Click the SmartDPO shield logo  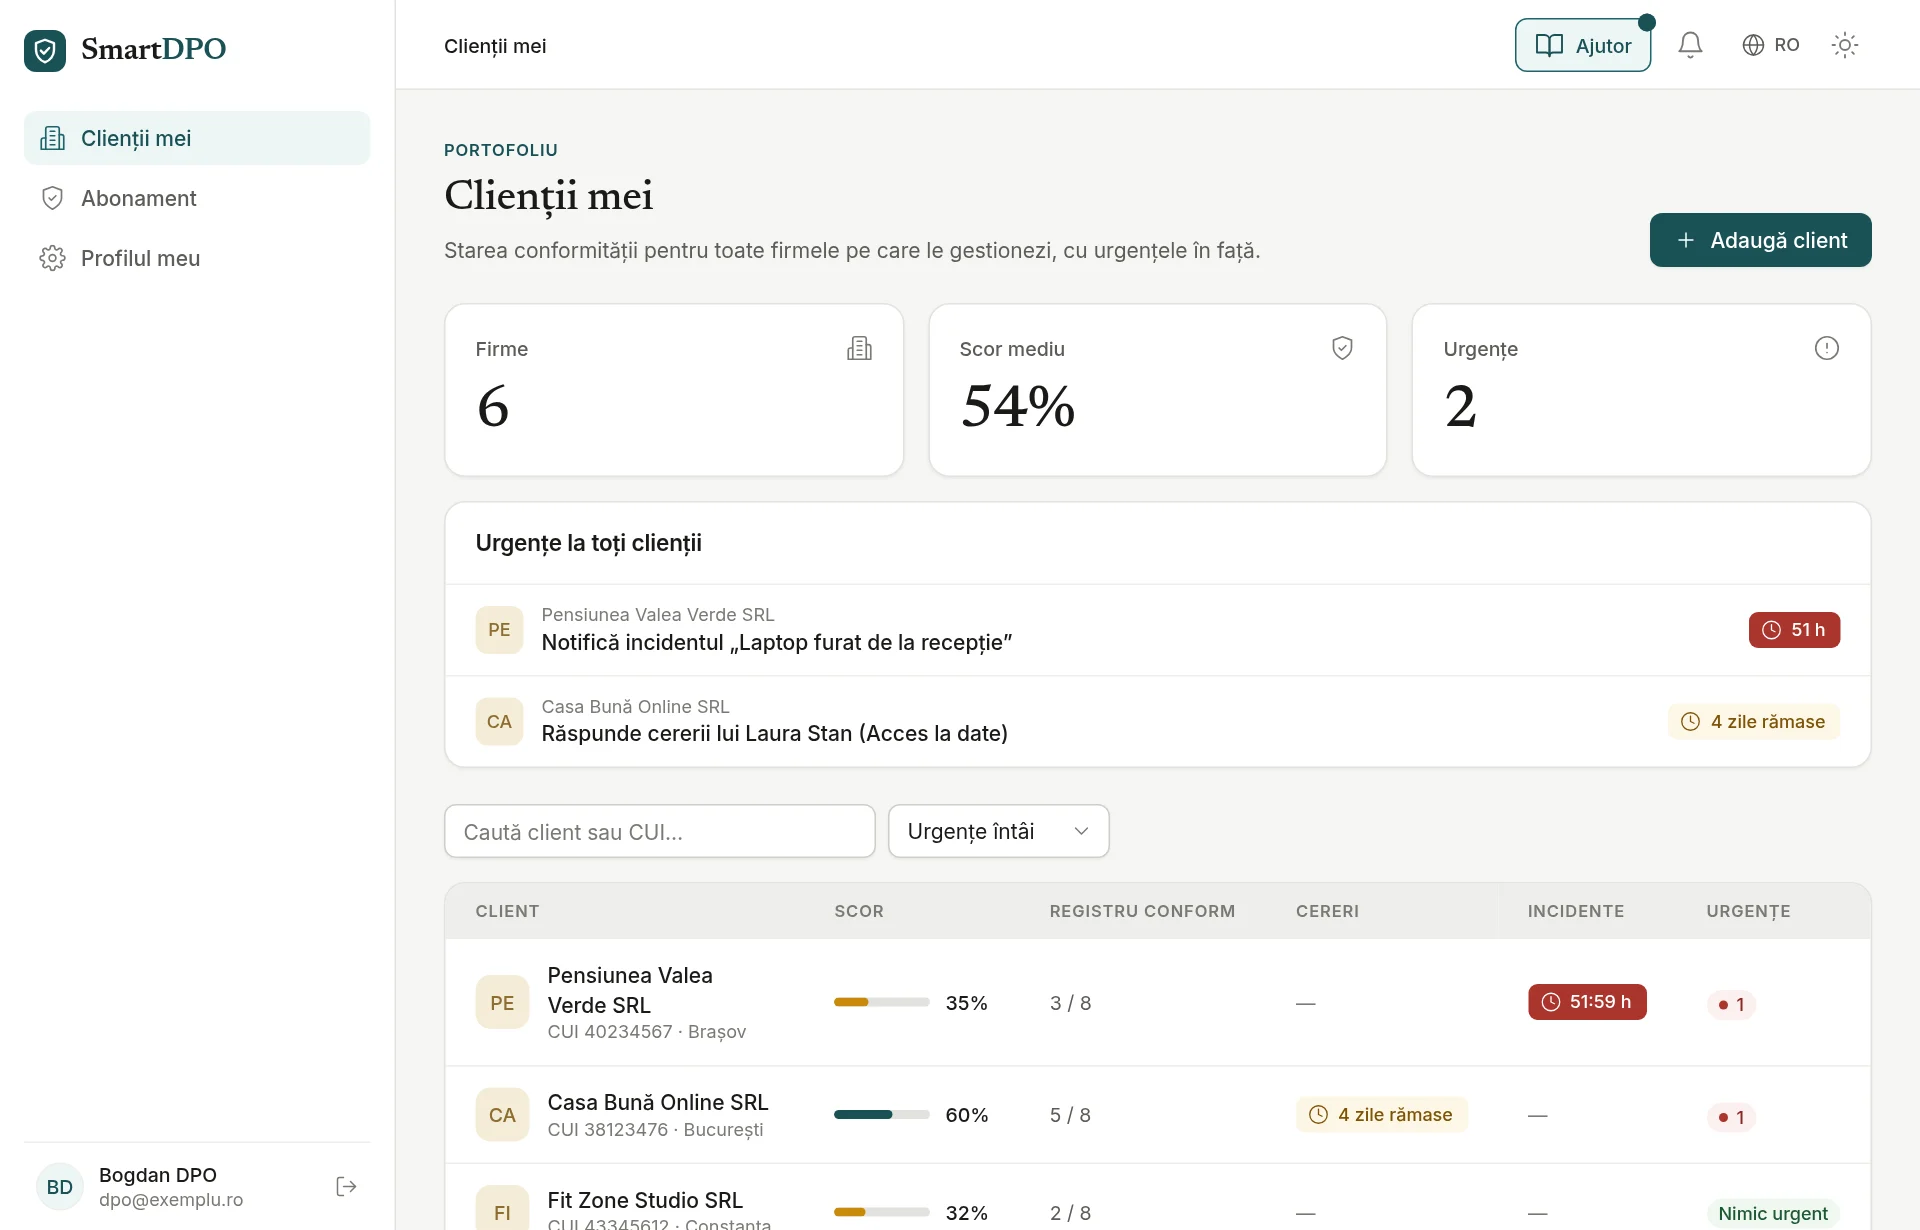(45, 50)
